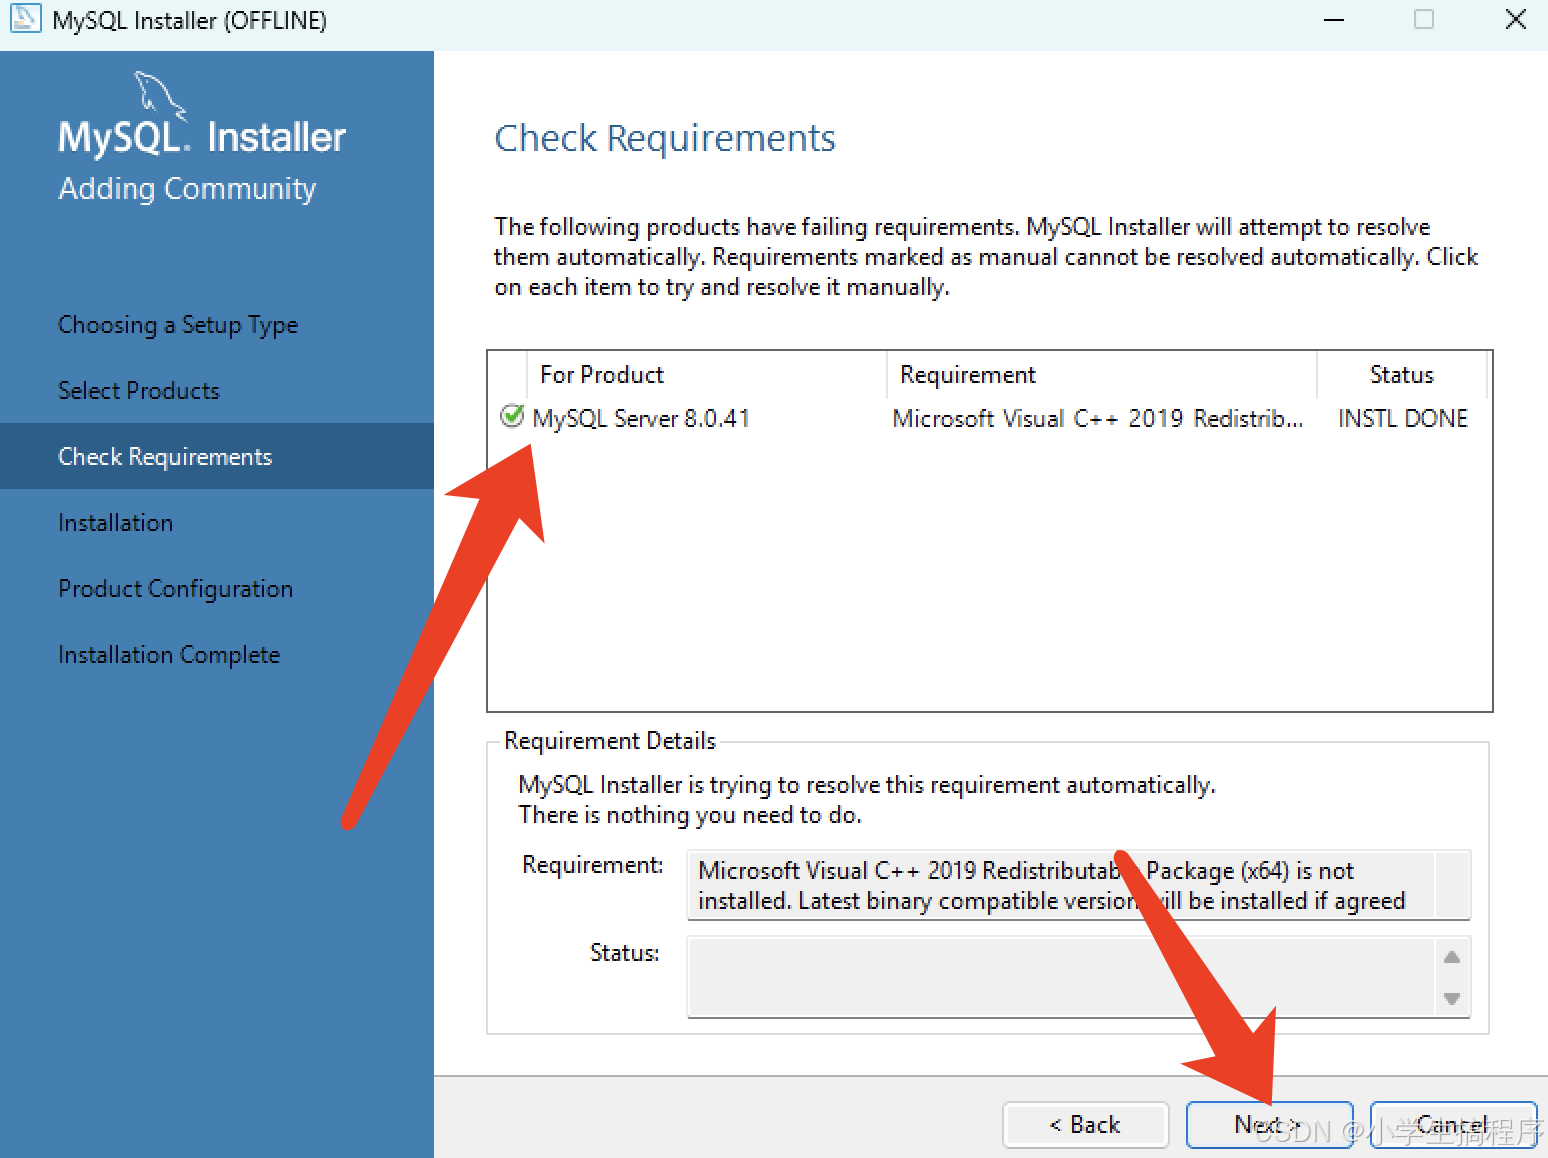Close the MySQL Installer window
Viewport: 1548px width, 1158px height.
pos(1515,20)
